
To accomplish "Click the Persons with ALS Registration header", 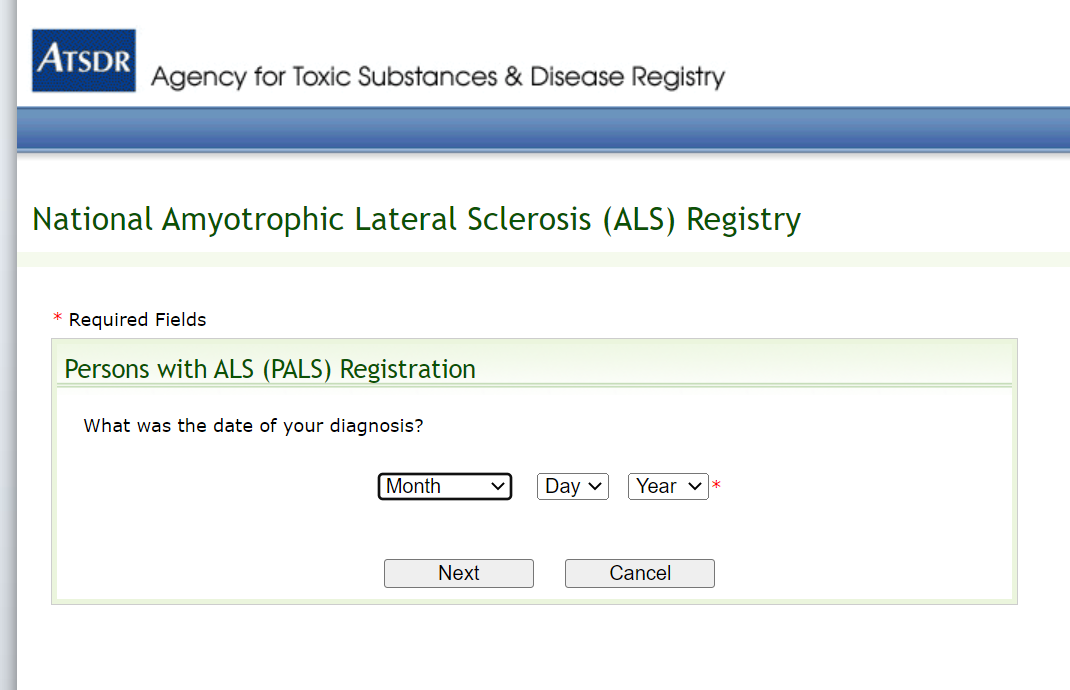I will [270, 369].
